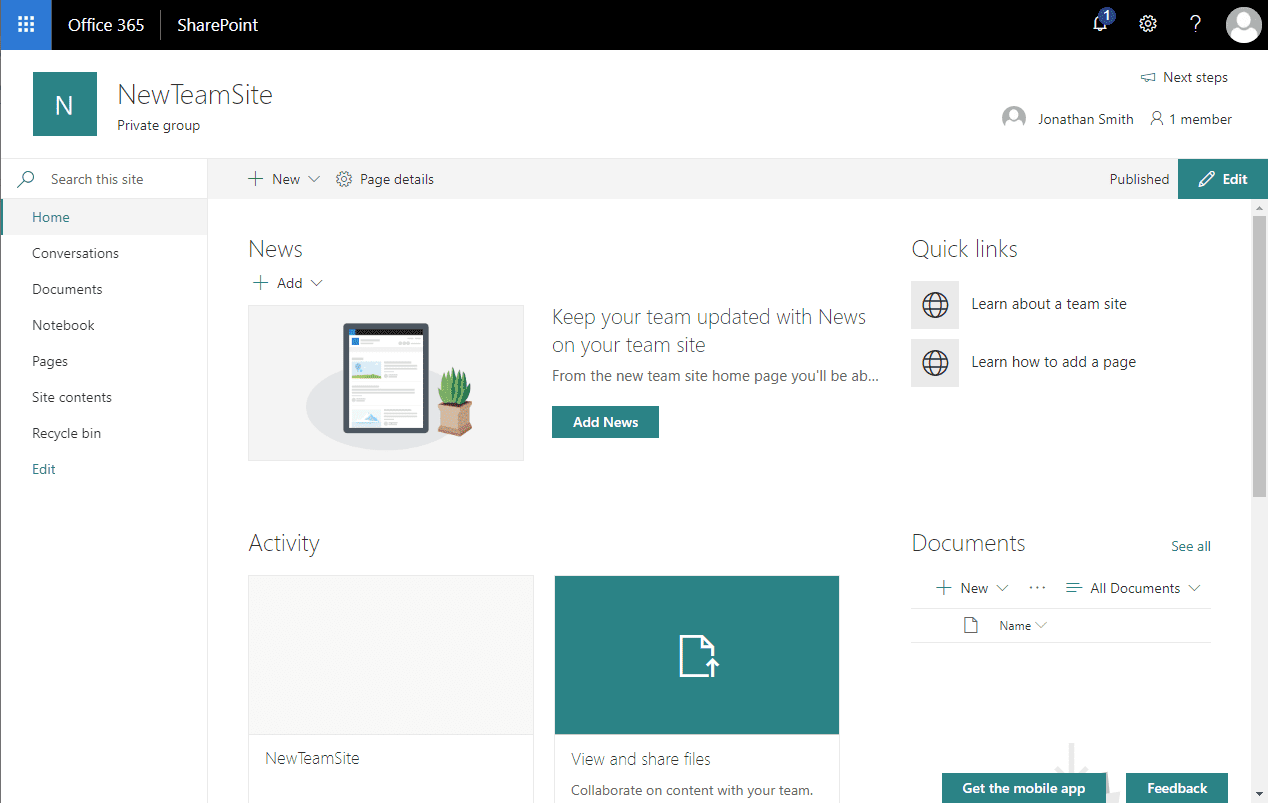This screenshot has width=1268, height=803.
Task: Click the file type column icon in Documents
Action: coord(970,625)
